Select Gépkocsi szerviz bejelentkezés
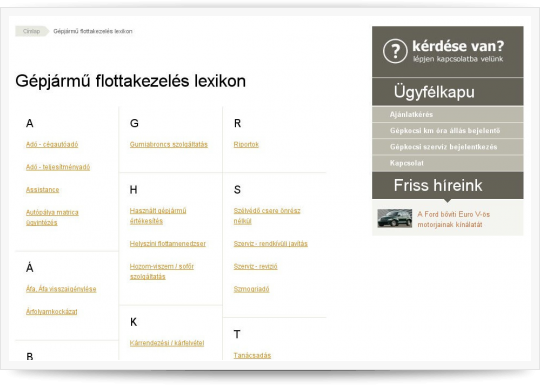 tap(447, 147)
